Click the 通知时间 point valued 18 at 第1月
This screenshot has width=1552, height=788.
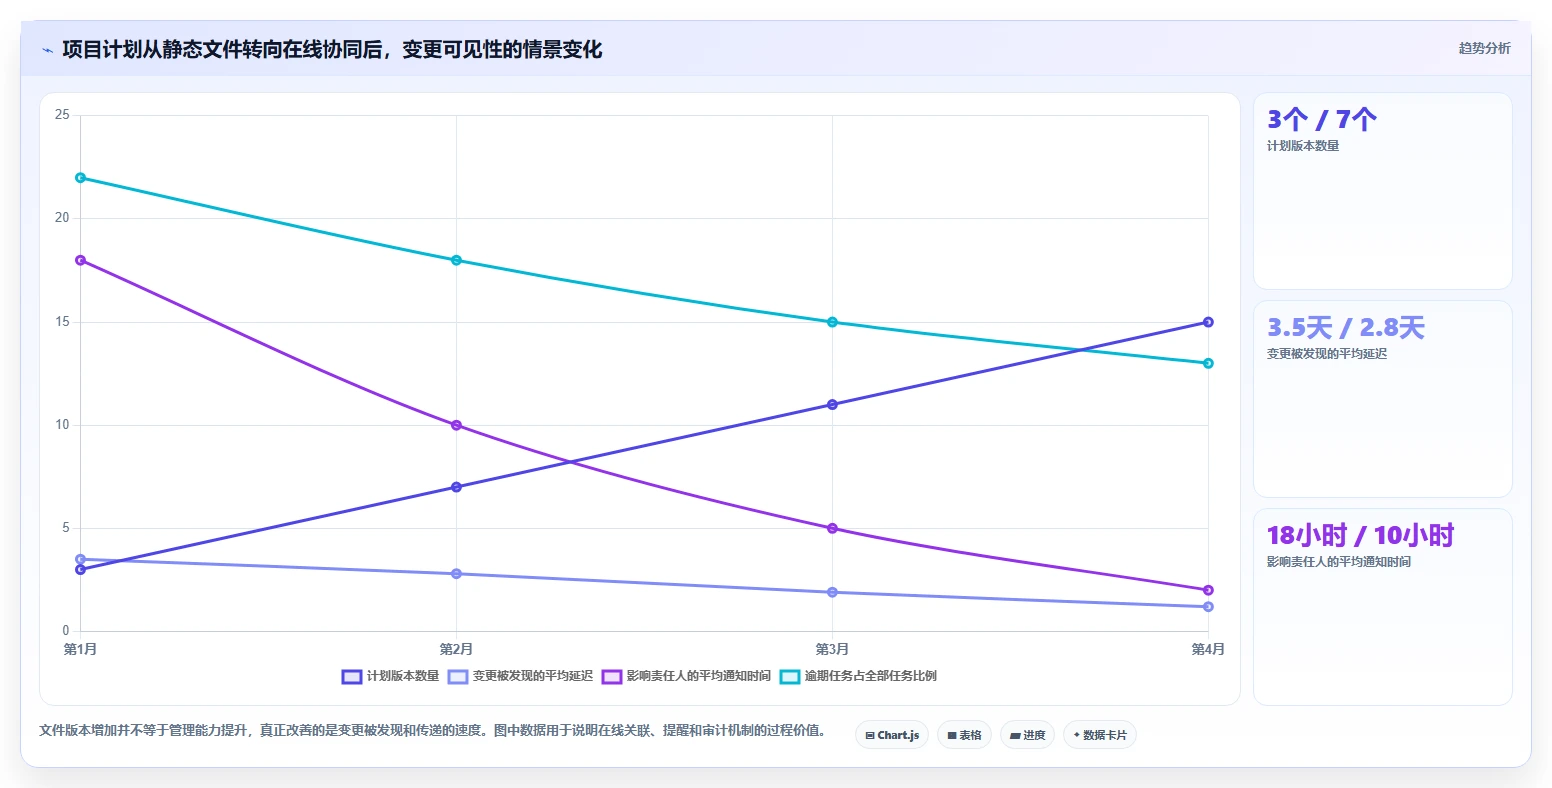(80, 260)
